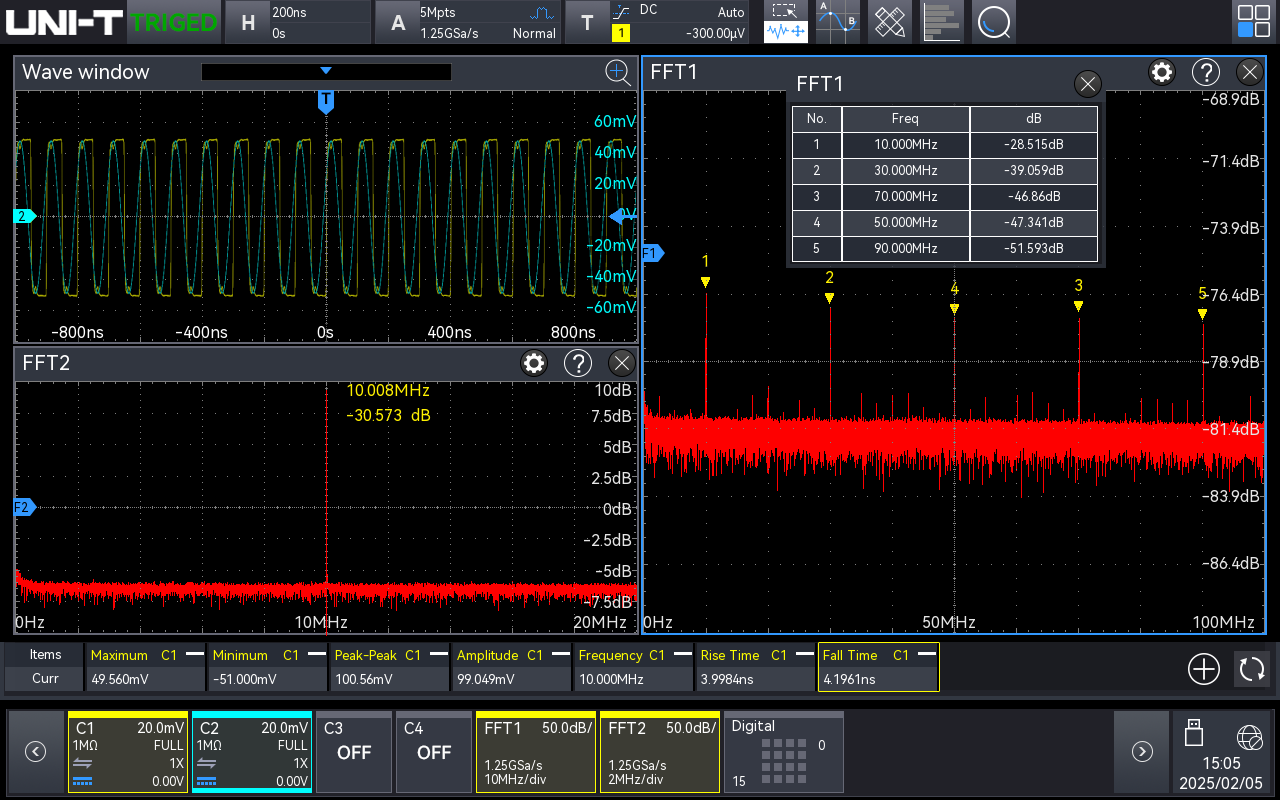
Task: Open the trigger T menu
Action: [587, 21]
